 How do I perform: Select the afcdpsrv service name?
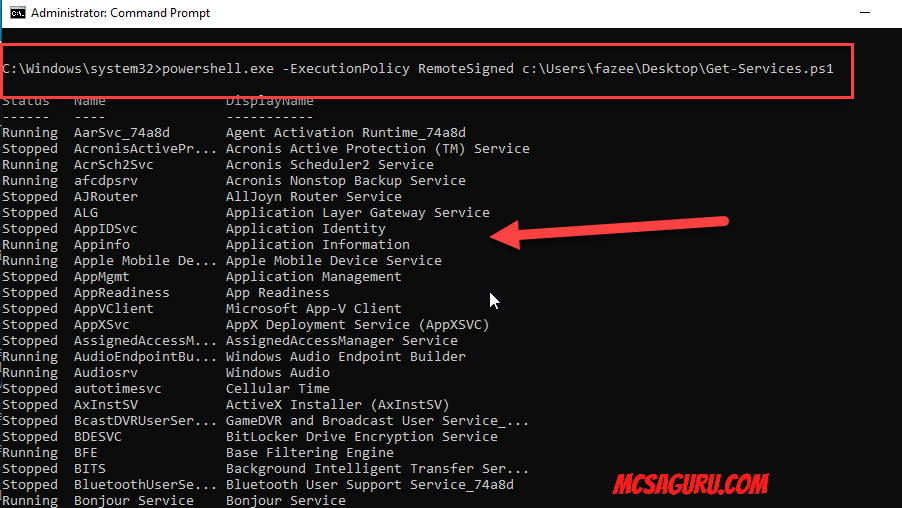[x=106, y=181]
